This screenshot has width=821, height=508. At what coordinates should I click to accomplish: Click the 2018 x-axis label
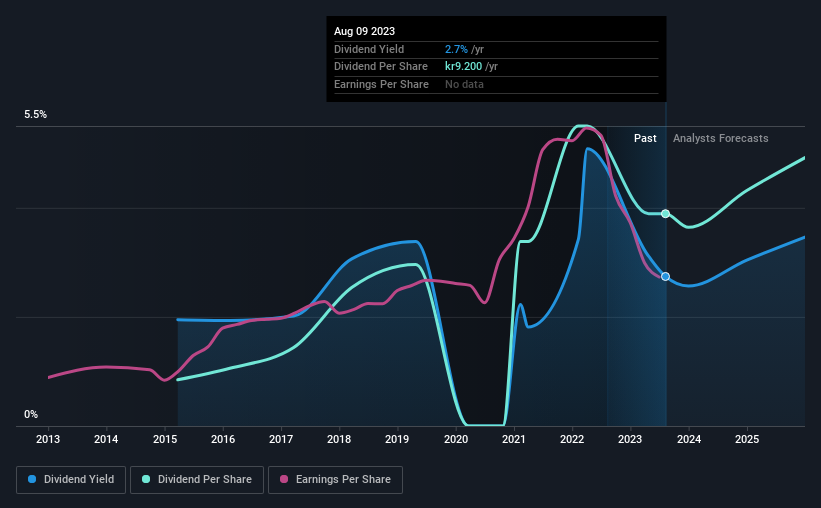coord(339,439)
